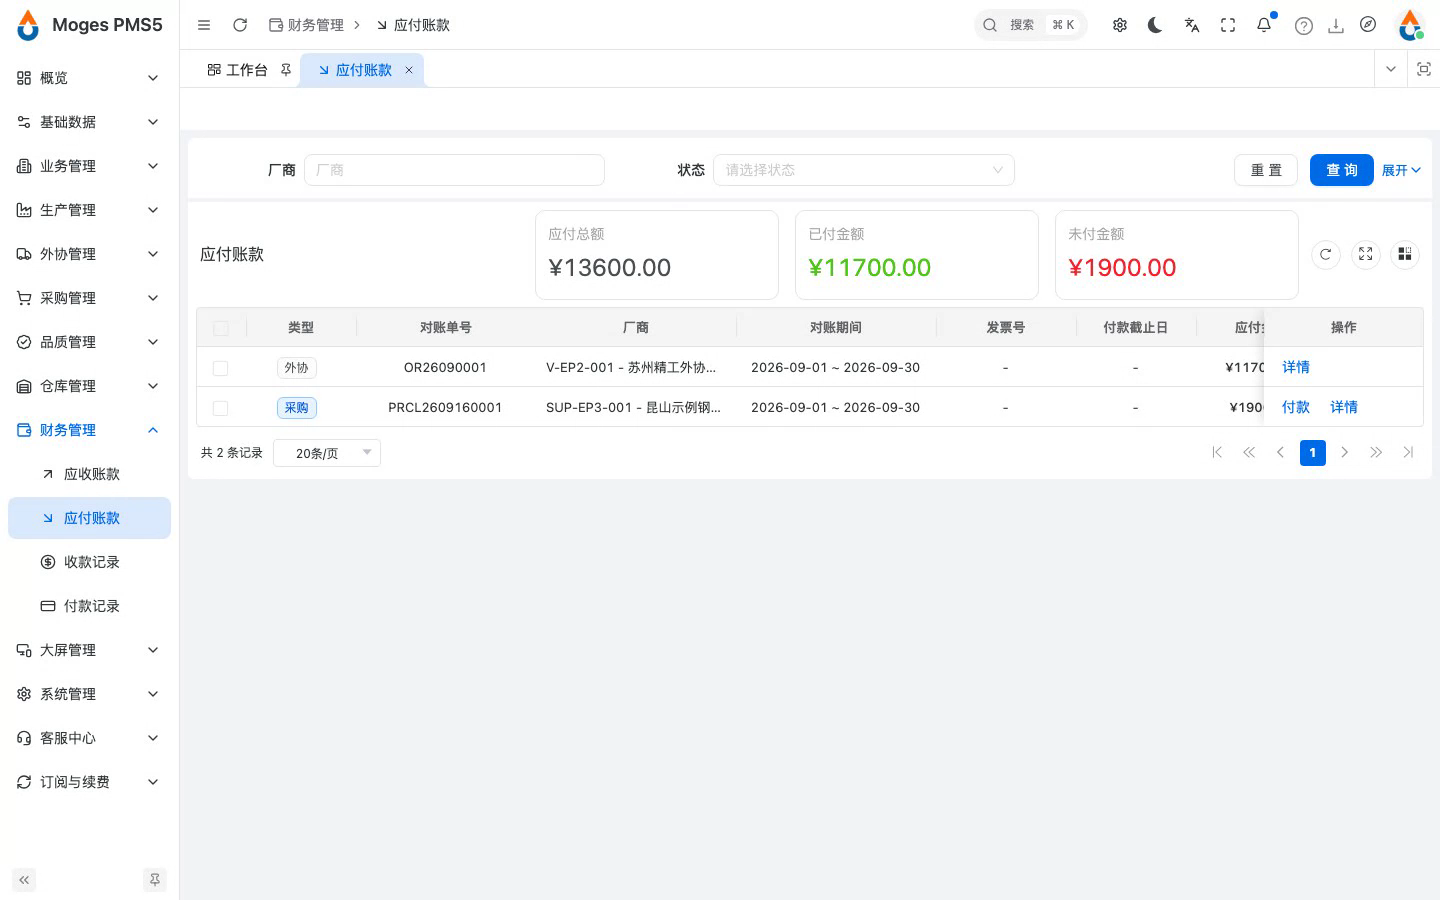This screenshot has width=1440, height=900.
Task: Expand the 仓库管理 menu
Action: point(89,386)
